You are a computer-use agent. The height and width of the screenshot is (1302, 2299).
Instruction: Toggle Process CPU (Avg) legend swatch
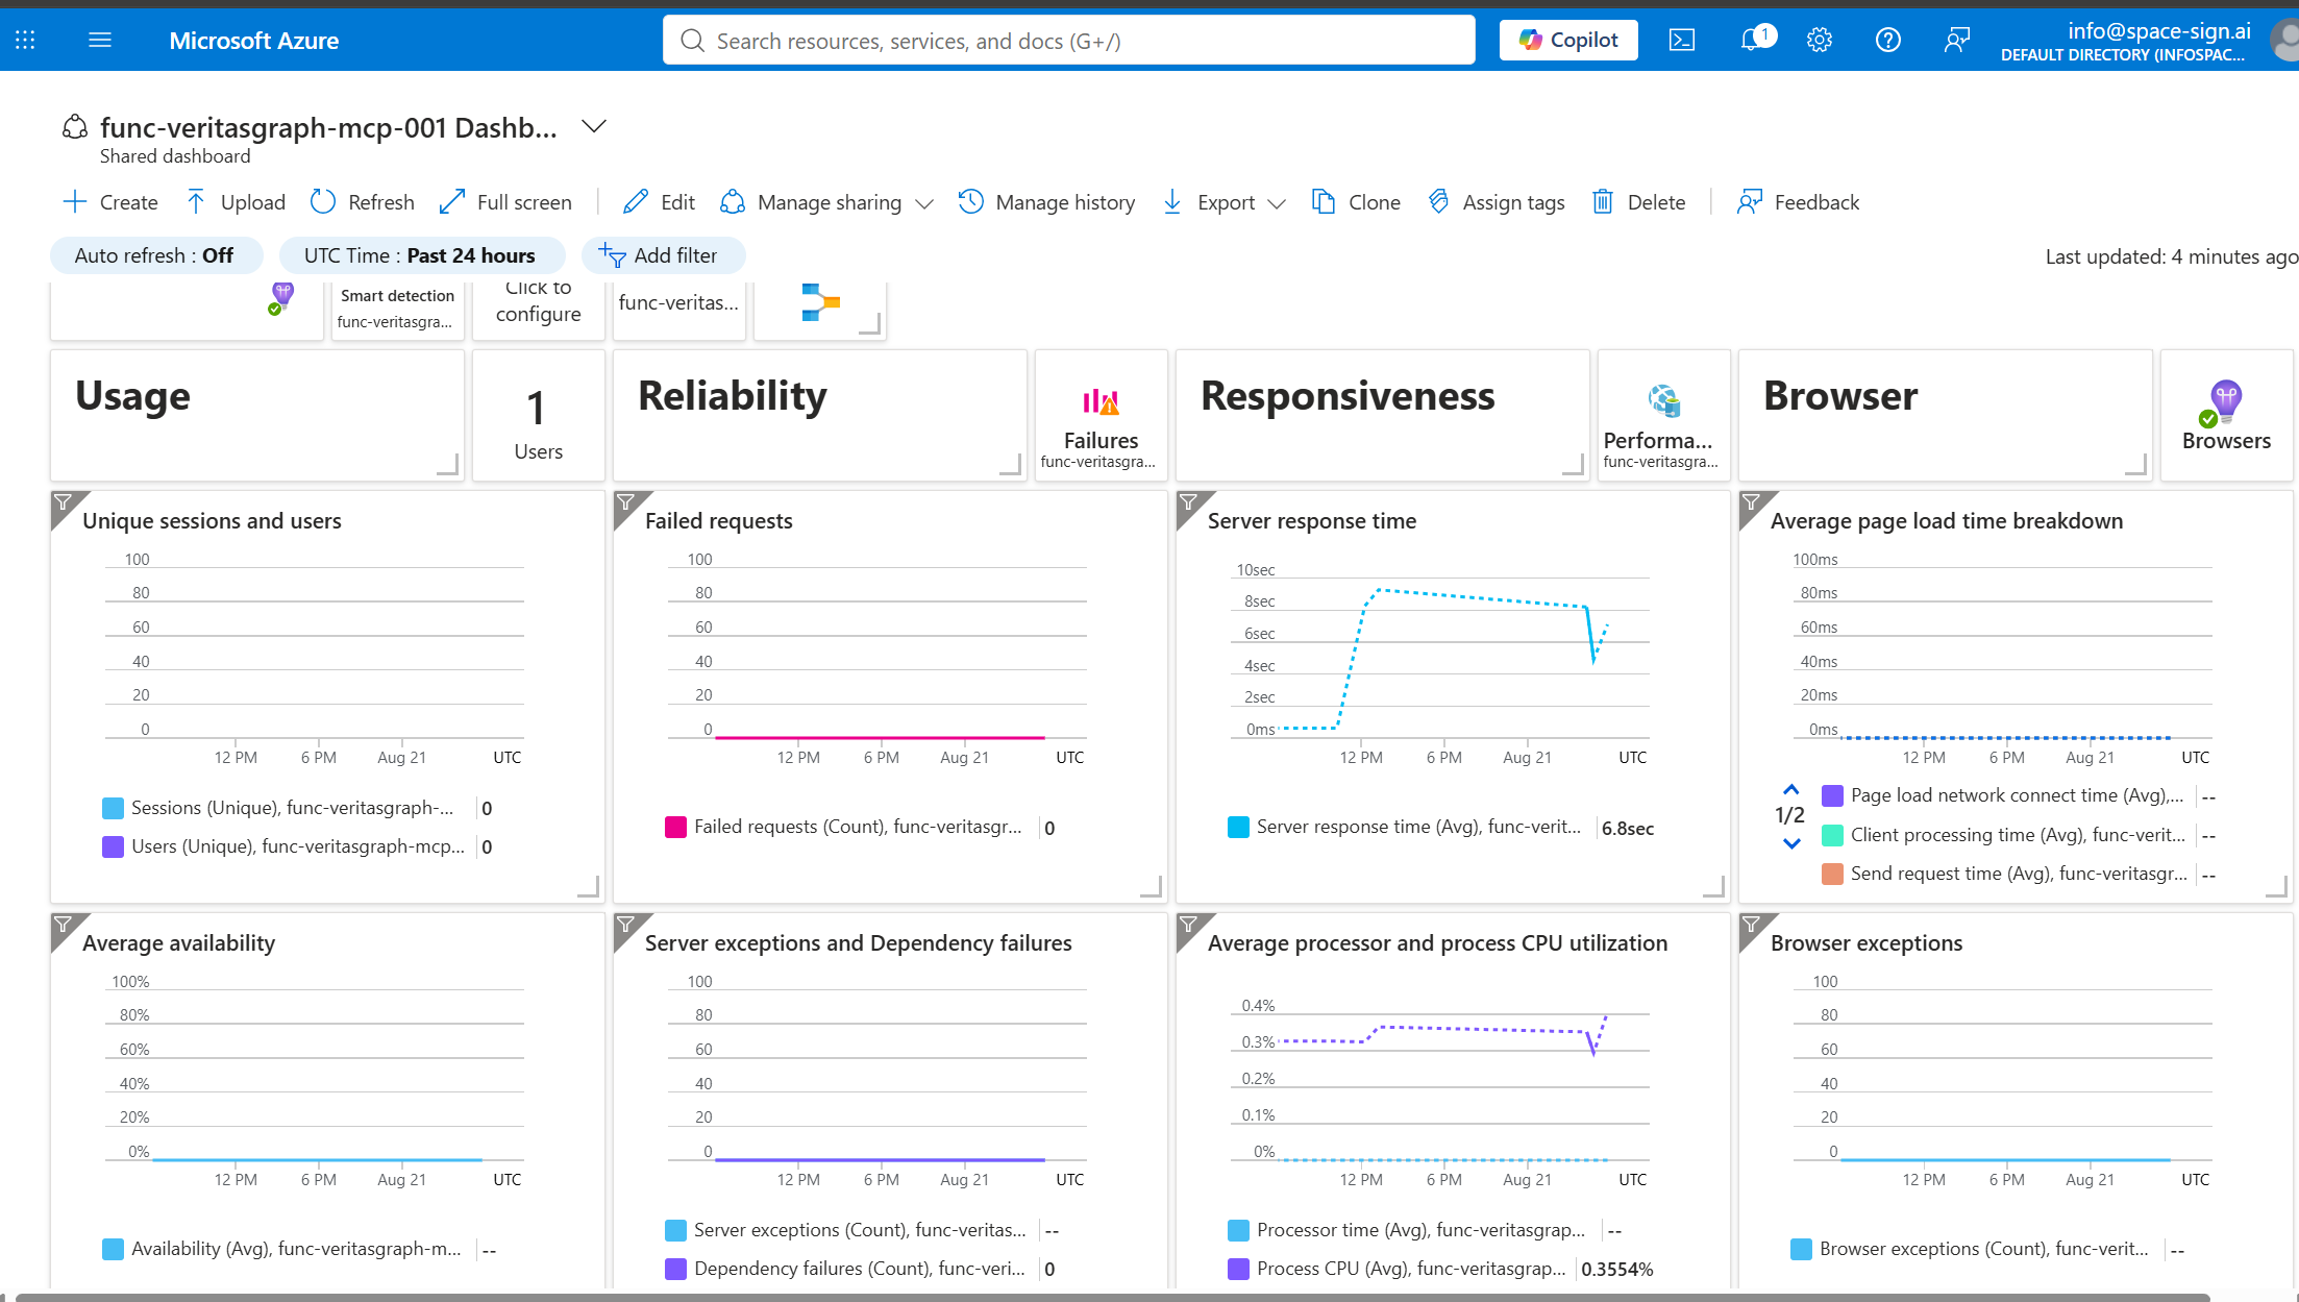tap(1238, 1269)
